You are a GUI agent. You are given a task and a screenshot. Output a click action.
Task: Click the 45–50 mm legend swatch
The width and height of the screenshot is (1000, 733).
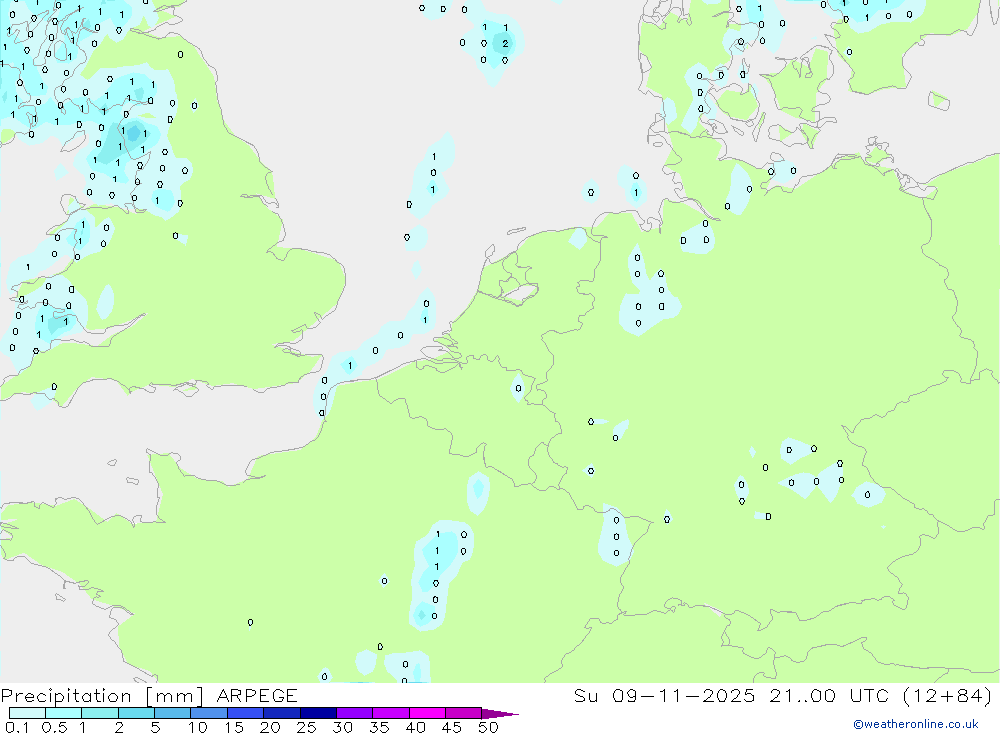coord(464,713)
